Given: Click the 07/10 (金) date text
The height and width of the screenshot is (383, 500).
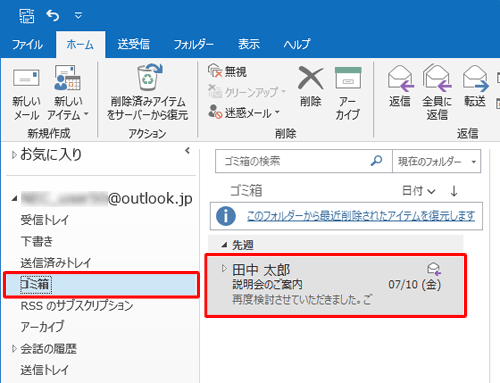Looking at the screenshot, I should coord(415,285).
